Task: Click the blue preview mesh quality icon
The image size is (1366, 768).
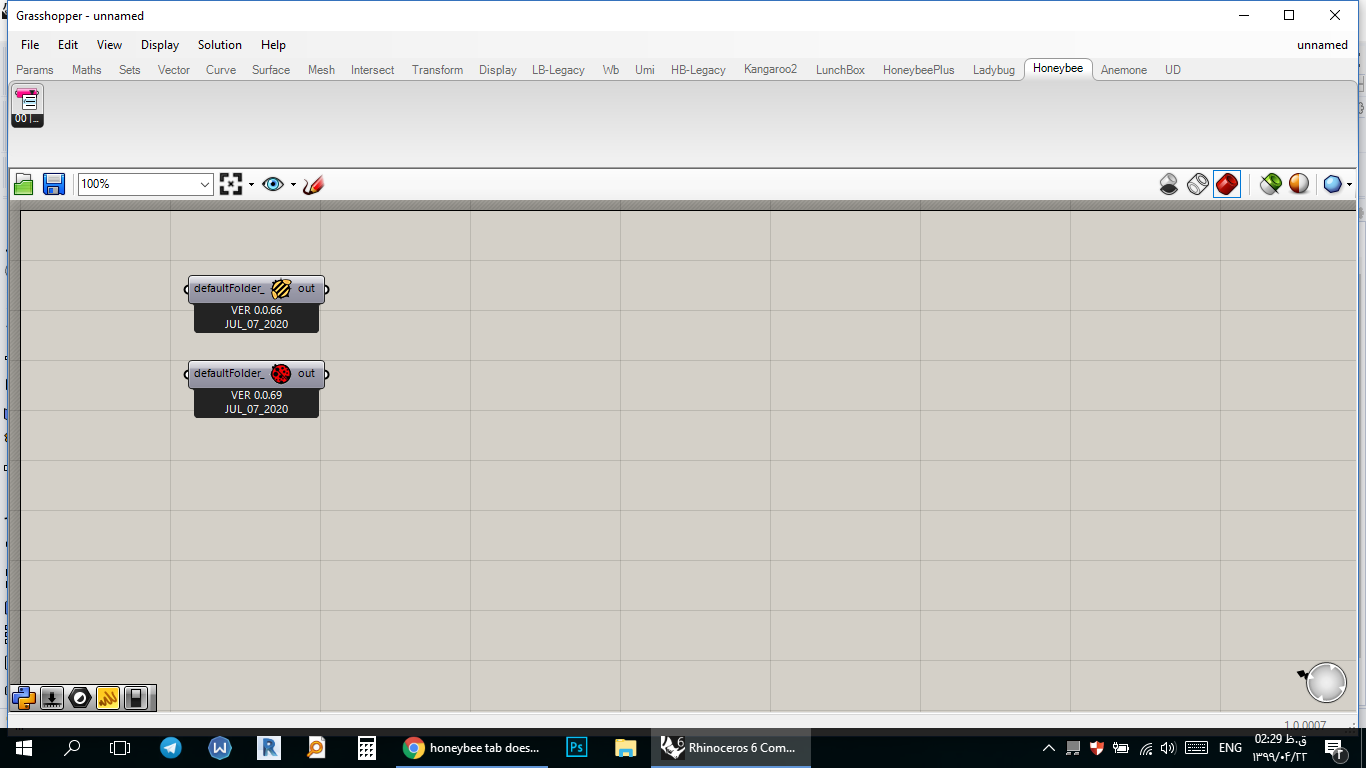Action: [x=1332, y=184]
